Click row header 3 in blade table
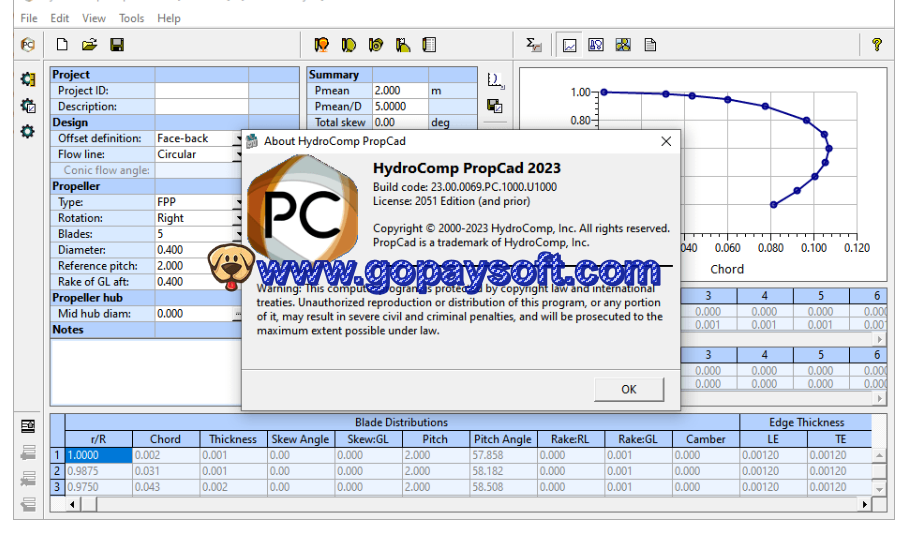 coord(57,487)
